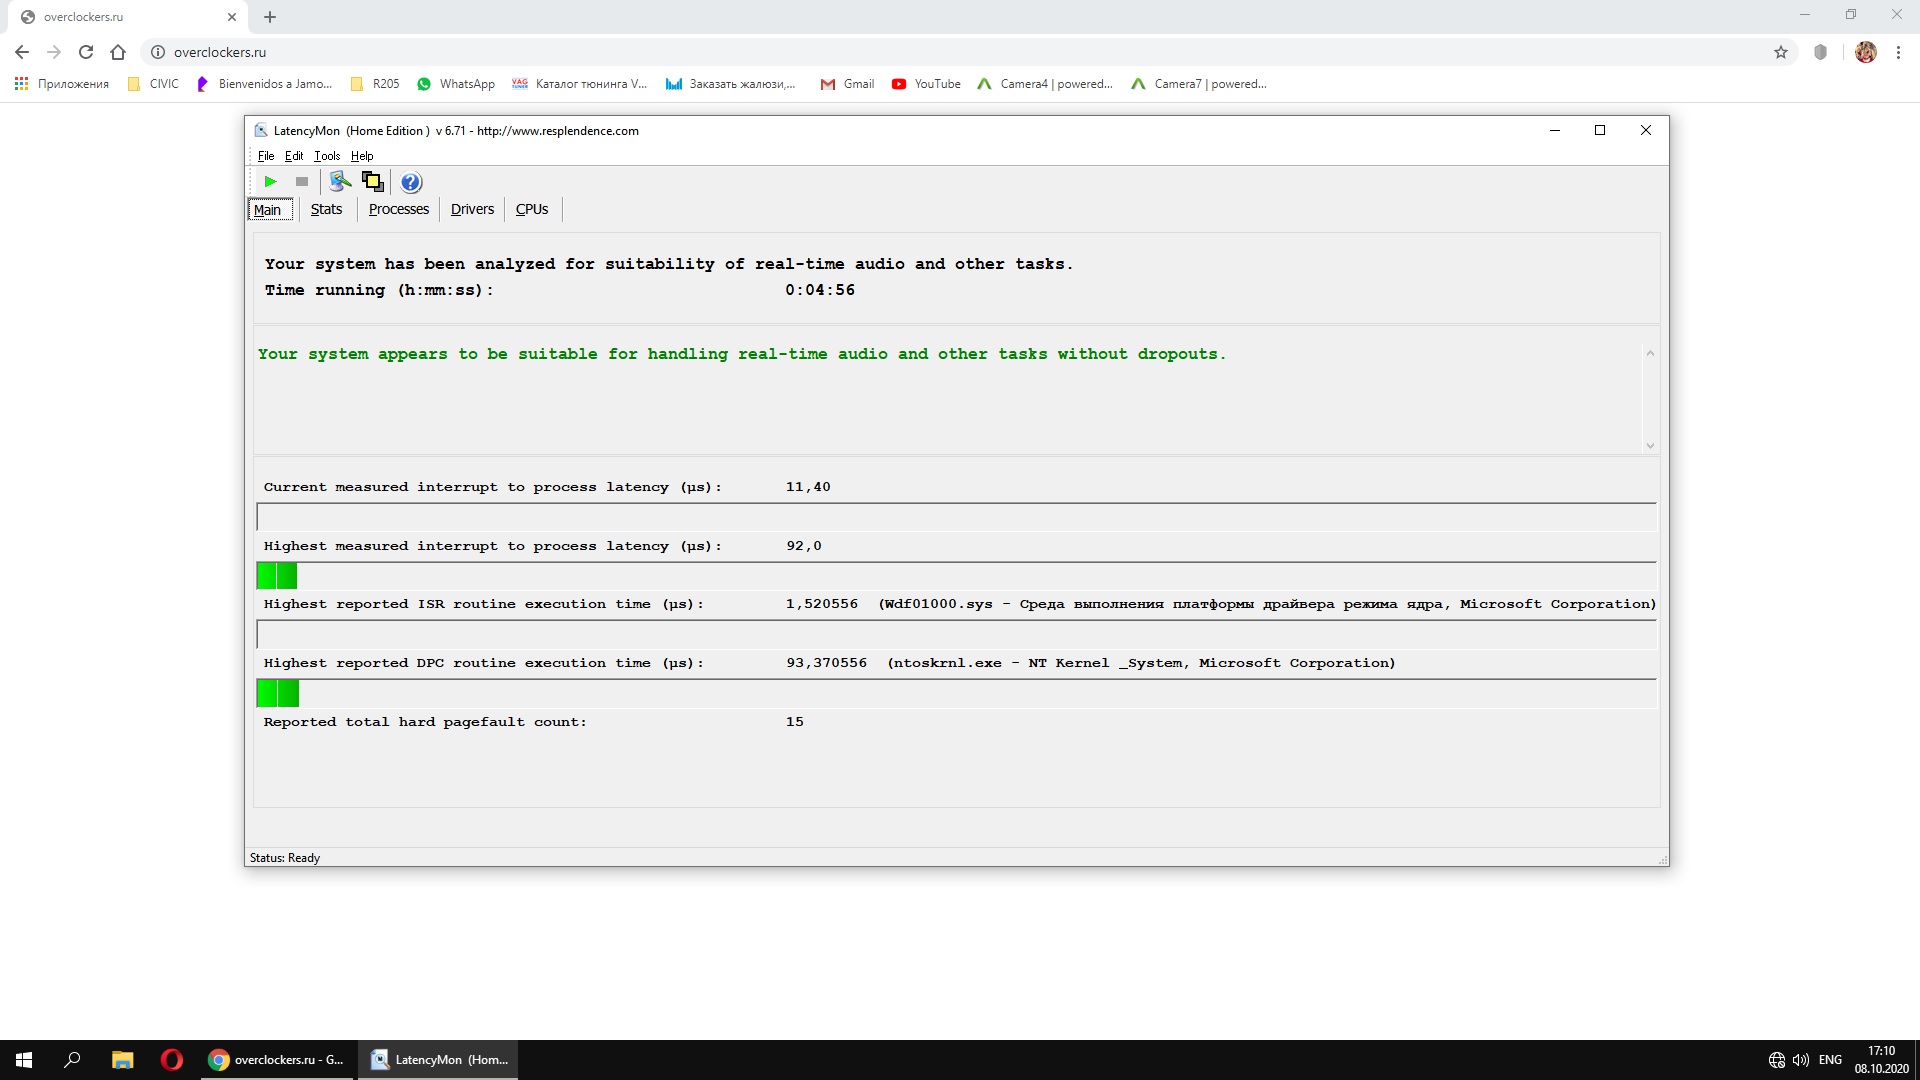Open Chrome's three-dot menu

coord(1898,52)
